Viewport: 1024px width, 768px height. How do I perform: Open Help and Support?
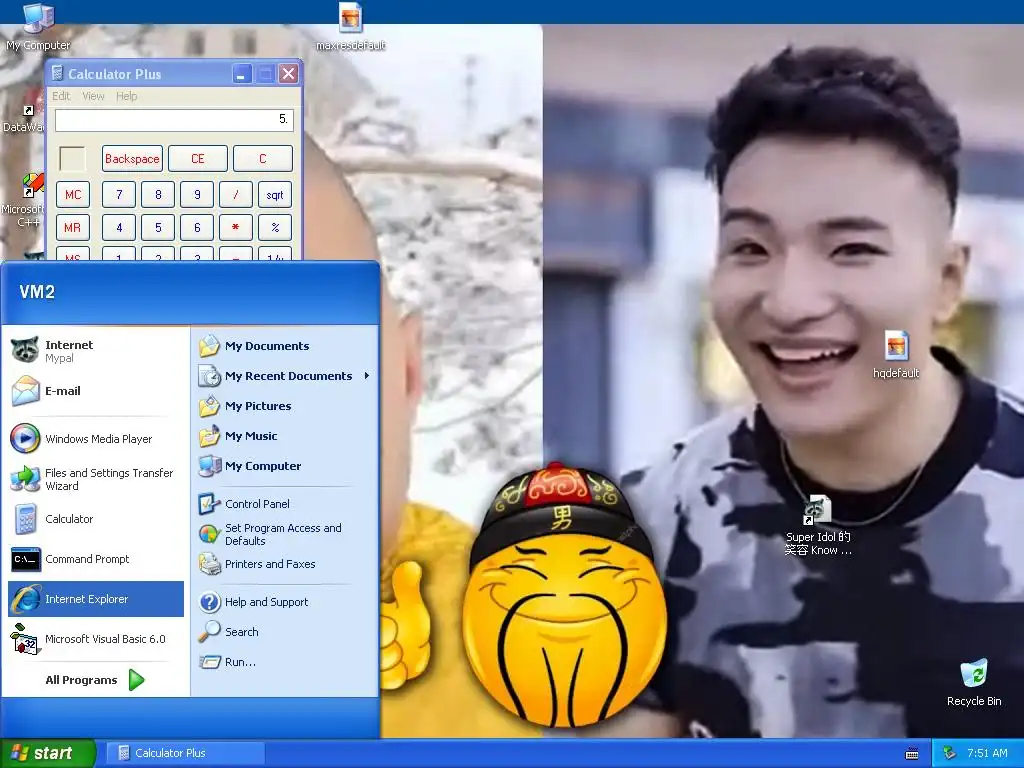click(x=285, y=602)
